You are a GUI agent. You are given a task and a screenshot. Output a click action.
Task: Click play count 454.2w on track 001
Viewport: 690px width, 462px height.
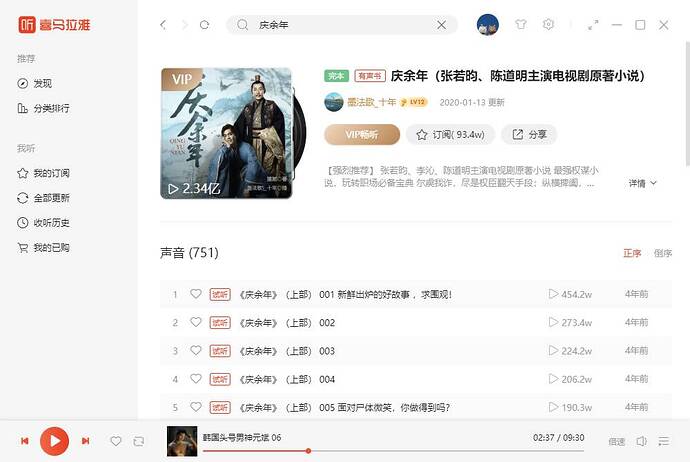570,294
